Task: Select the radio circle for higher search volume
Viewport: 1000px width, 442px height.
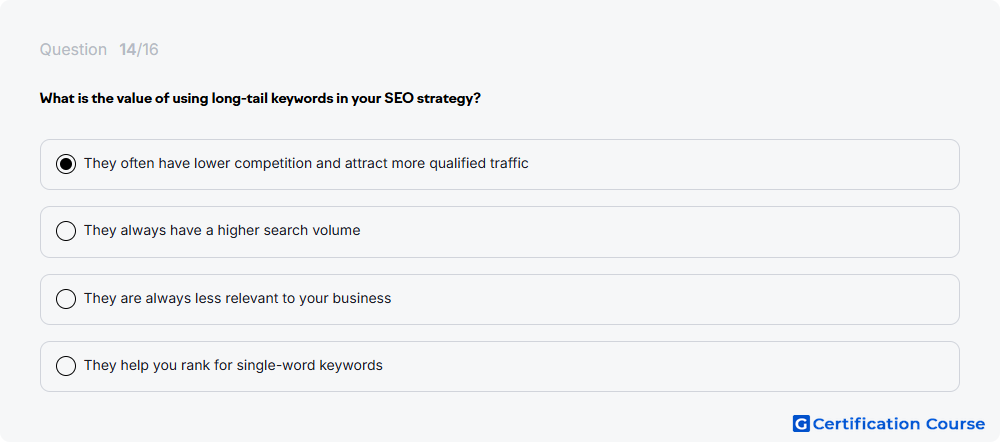Action: coord(66,231)
